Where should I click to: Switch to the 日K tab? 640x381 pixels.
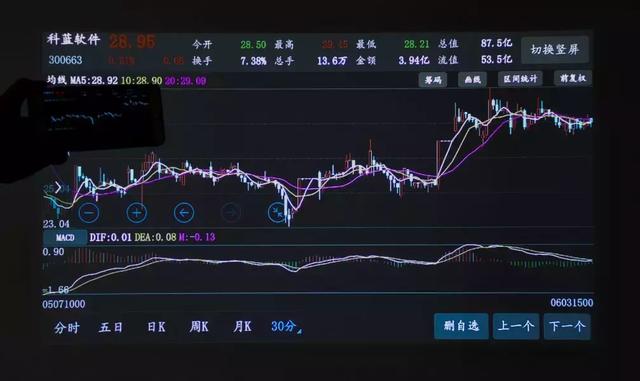coord(156,327)
